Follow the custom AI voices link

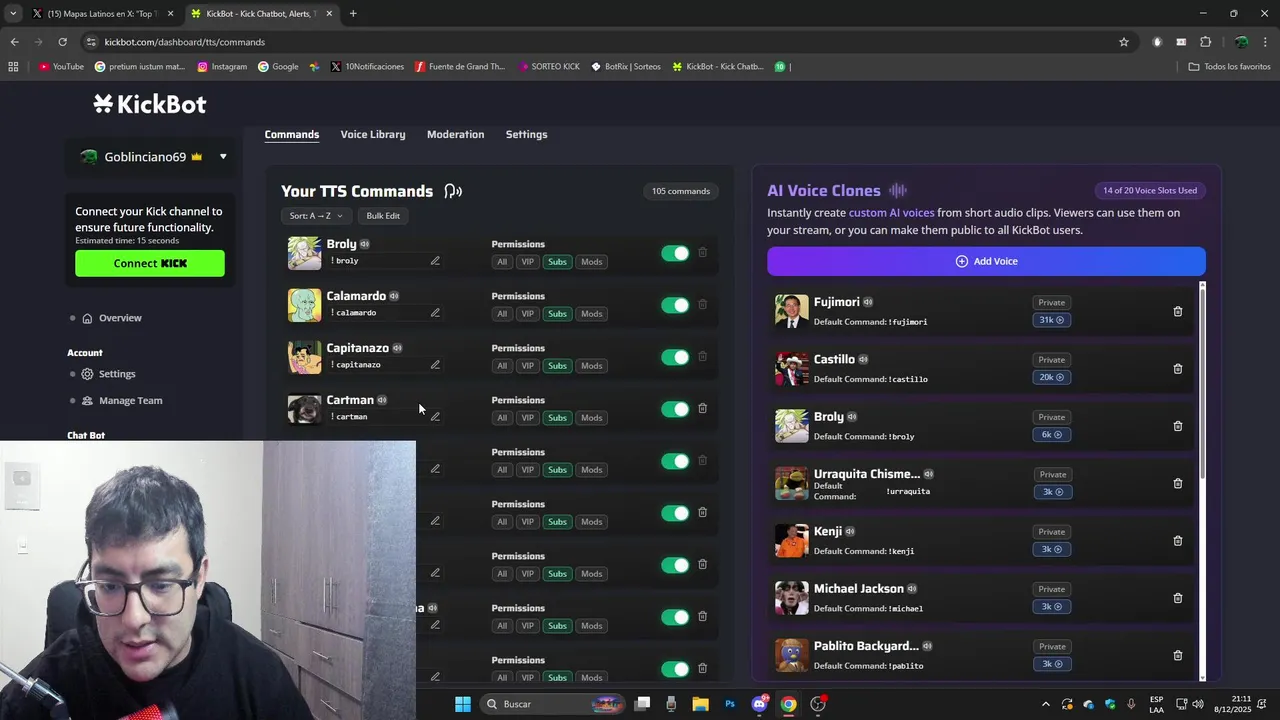coord(891,213)
